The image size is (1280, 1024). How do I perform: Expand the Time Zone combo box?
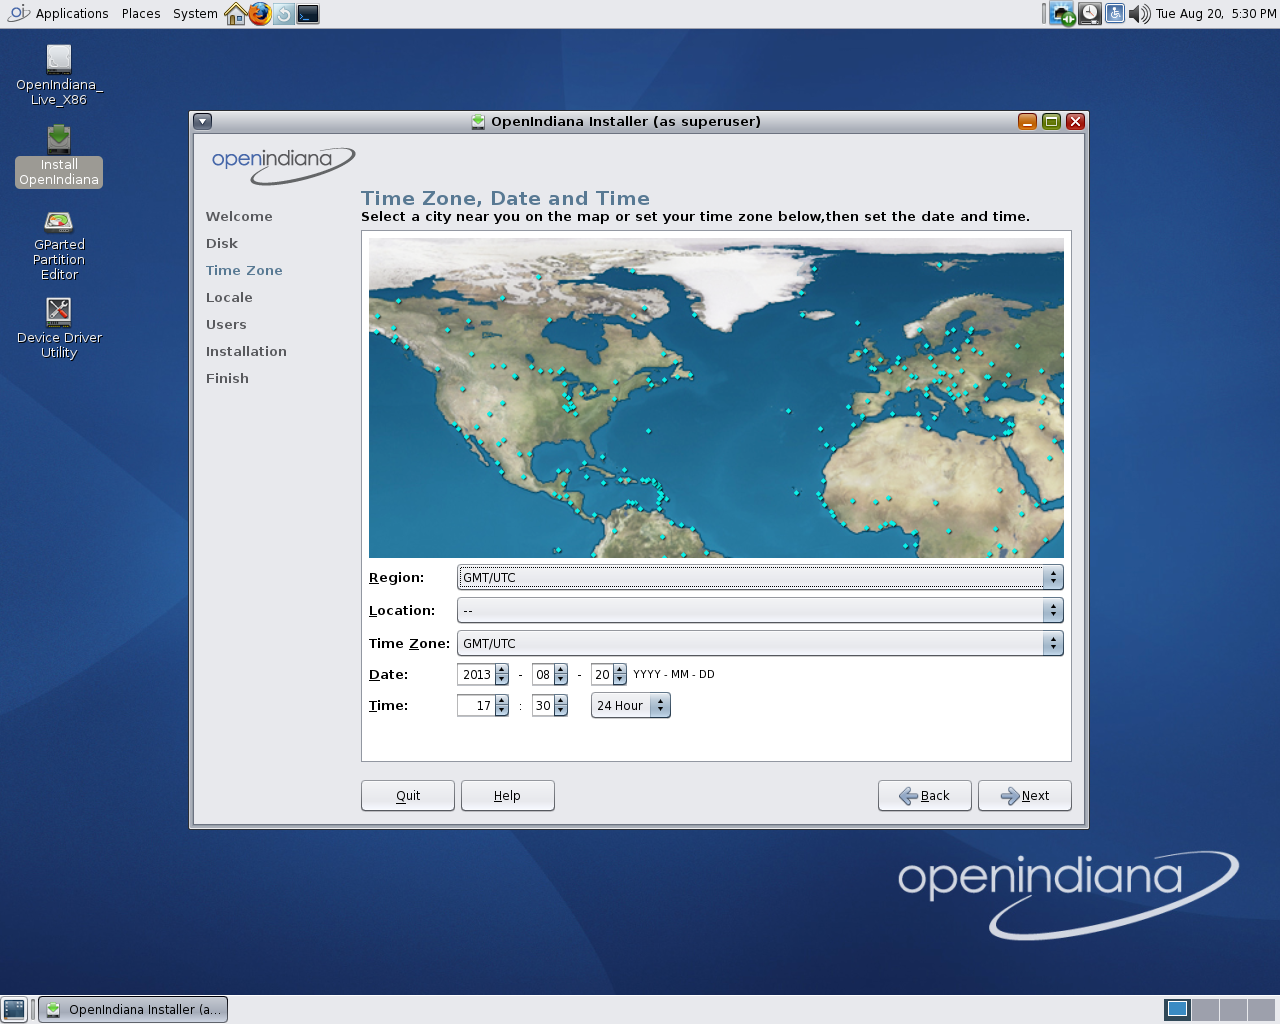(x=759, y=643)
